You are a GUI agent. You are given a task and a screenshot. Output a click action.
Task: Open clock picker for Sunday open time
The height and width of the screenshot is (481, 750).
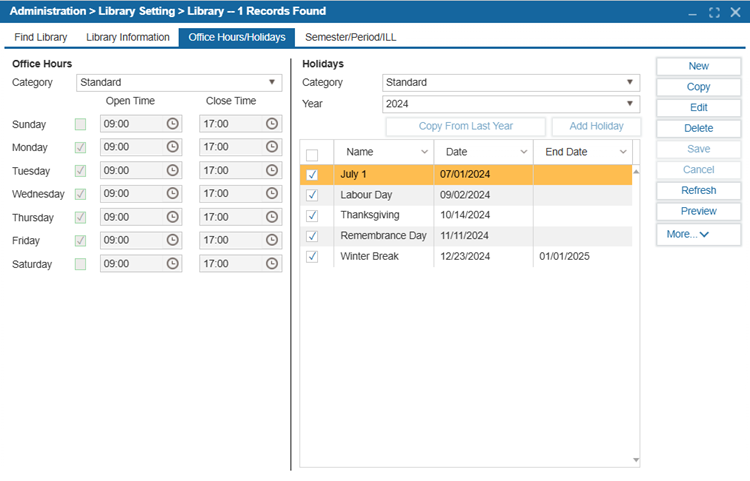tap(173, 124)
